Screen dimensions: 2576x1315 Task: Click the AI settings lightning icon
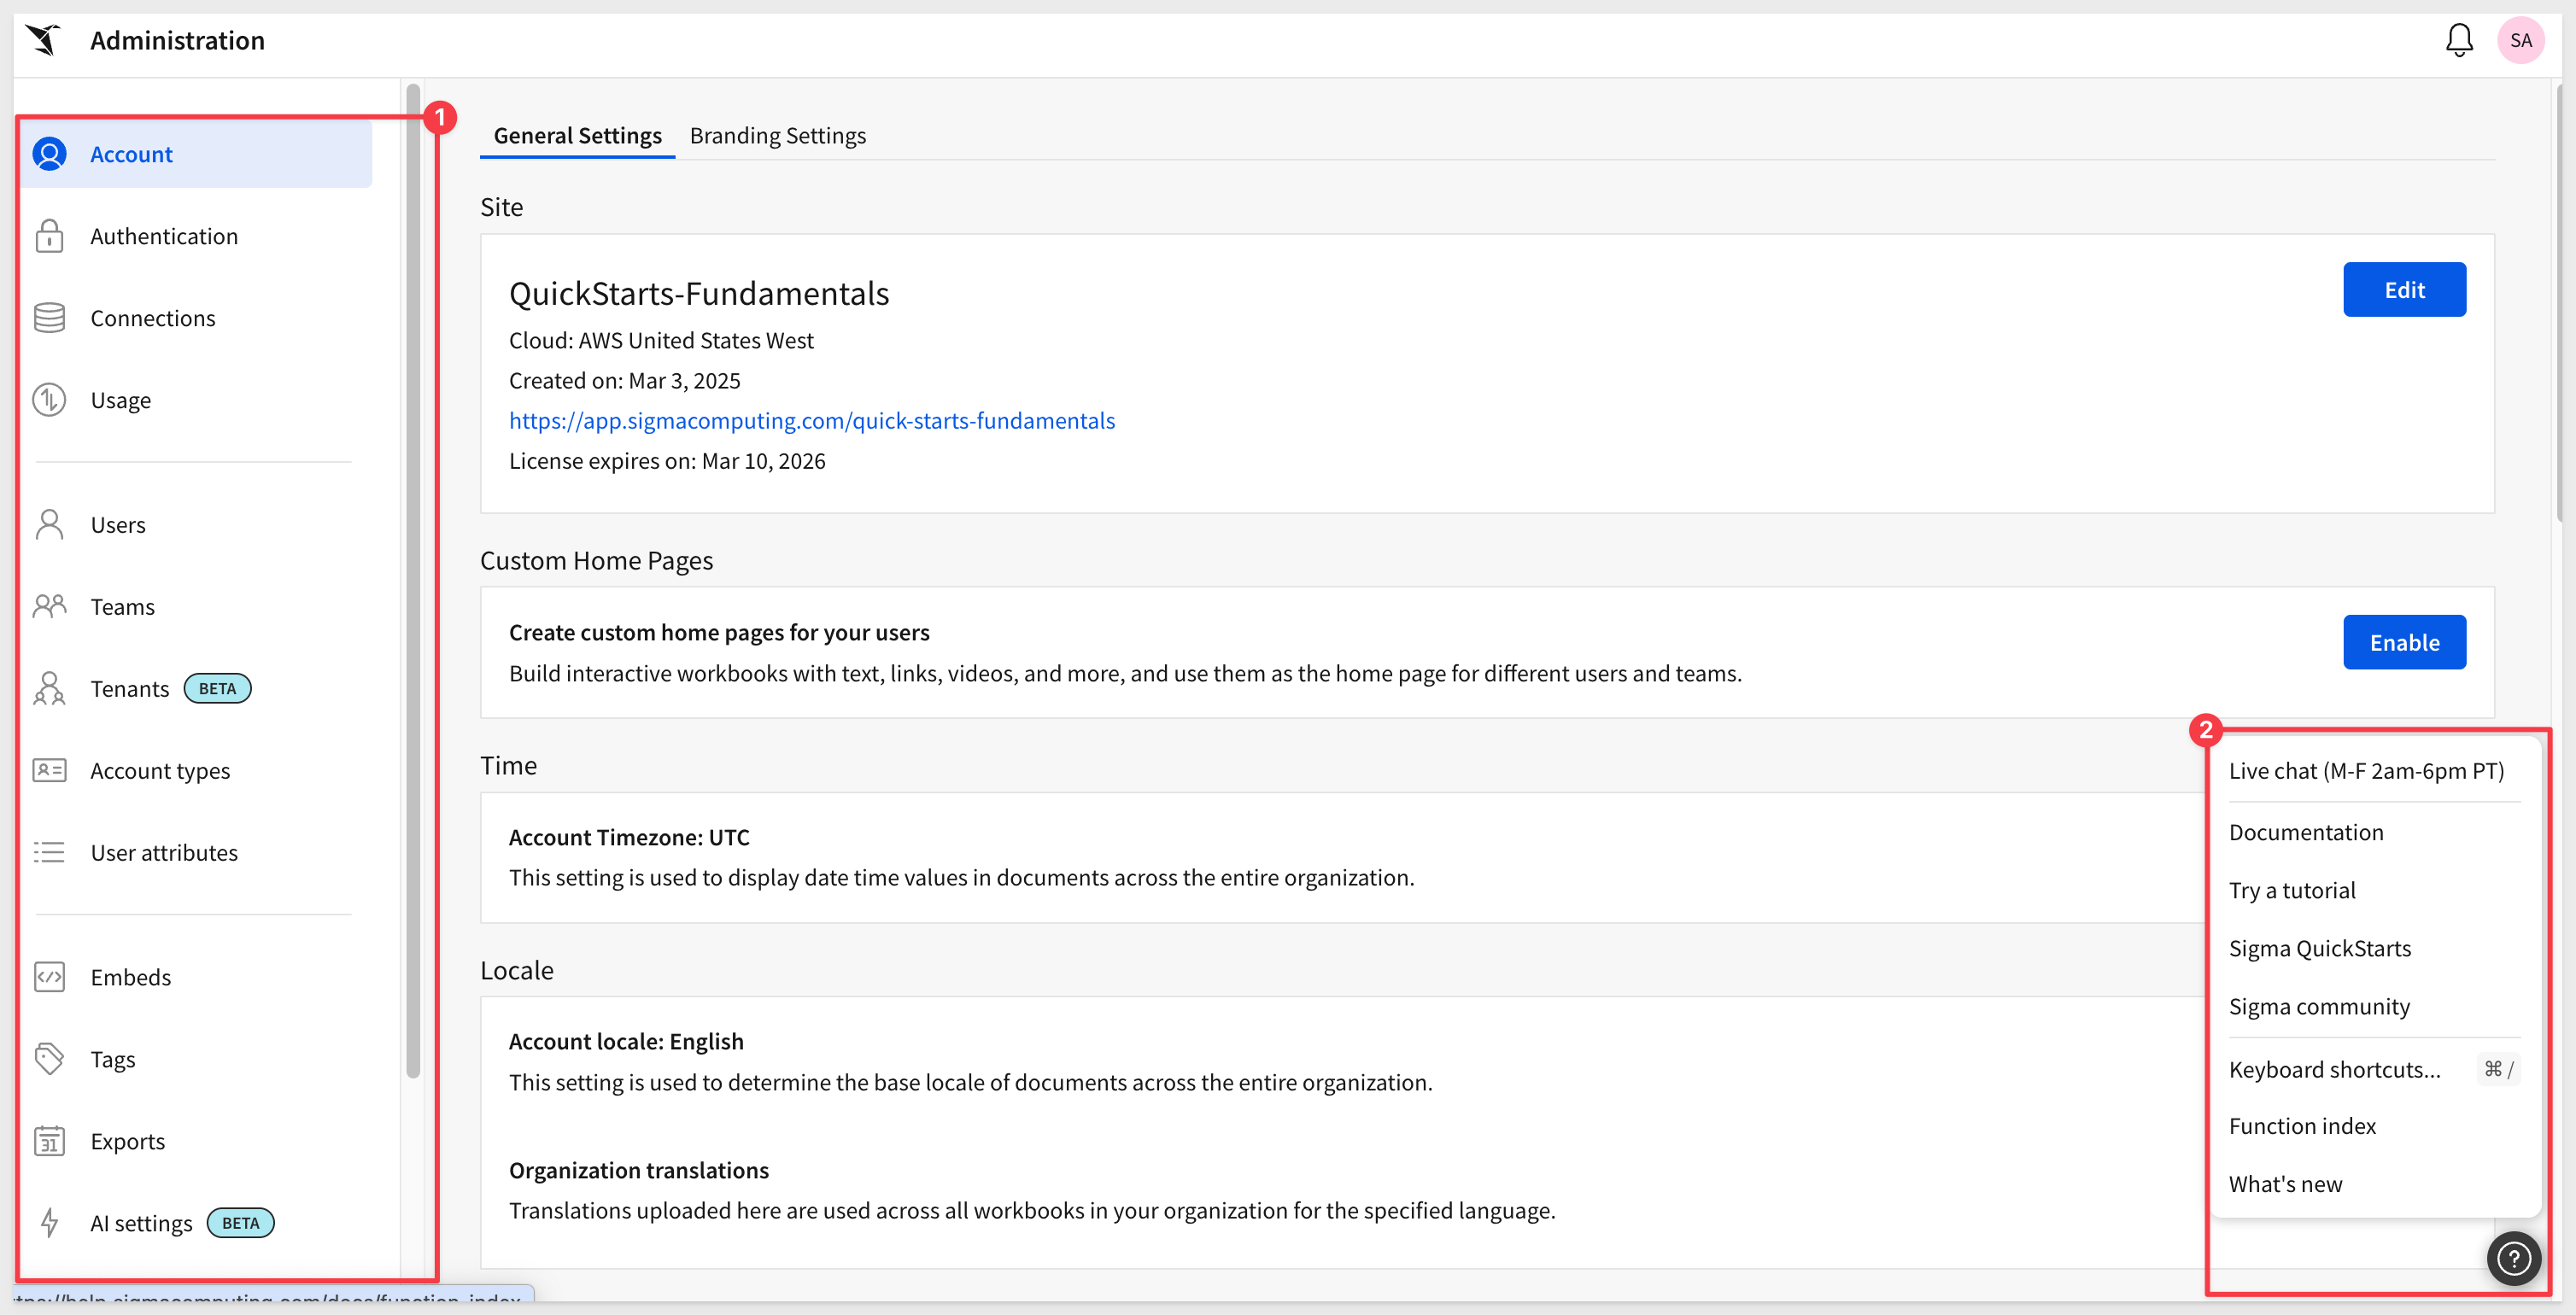[49, 1222]
